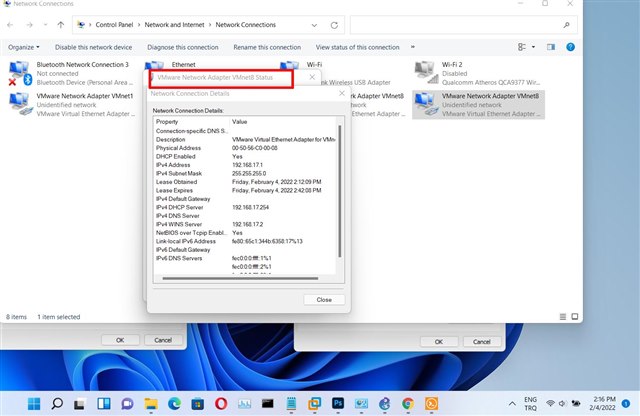Switch to large icons view in status bar
Screen dimensions: 640x416
(x=575, y=317)
